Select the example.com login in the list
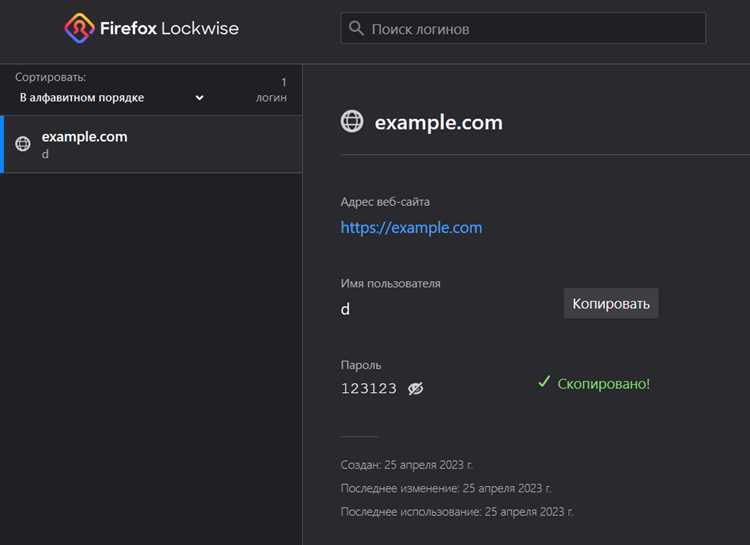This screenshot has height=545, width=750. 153,144
